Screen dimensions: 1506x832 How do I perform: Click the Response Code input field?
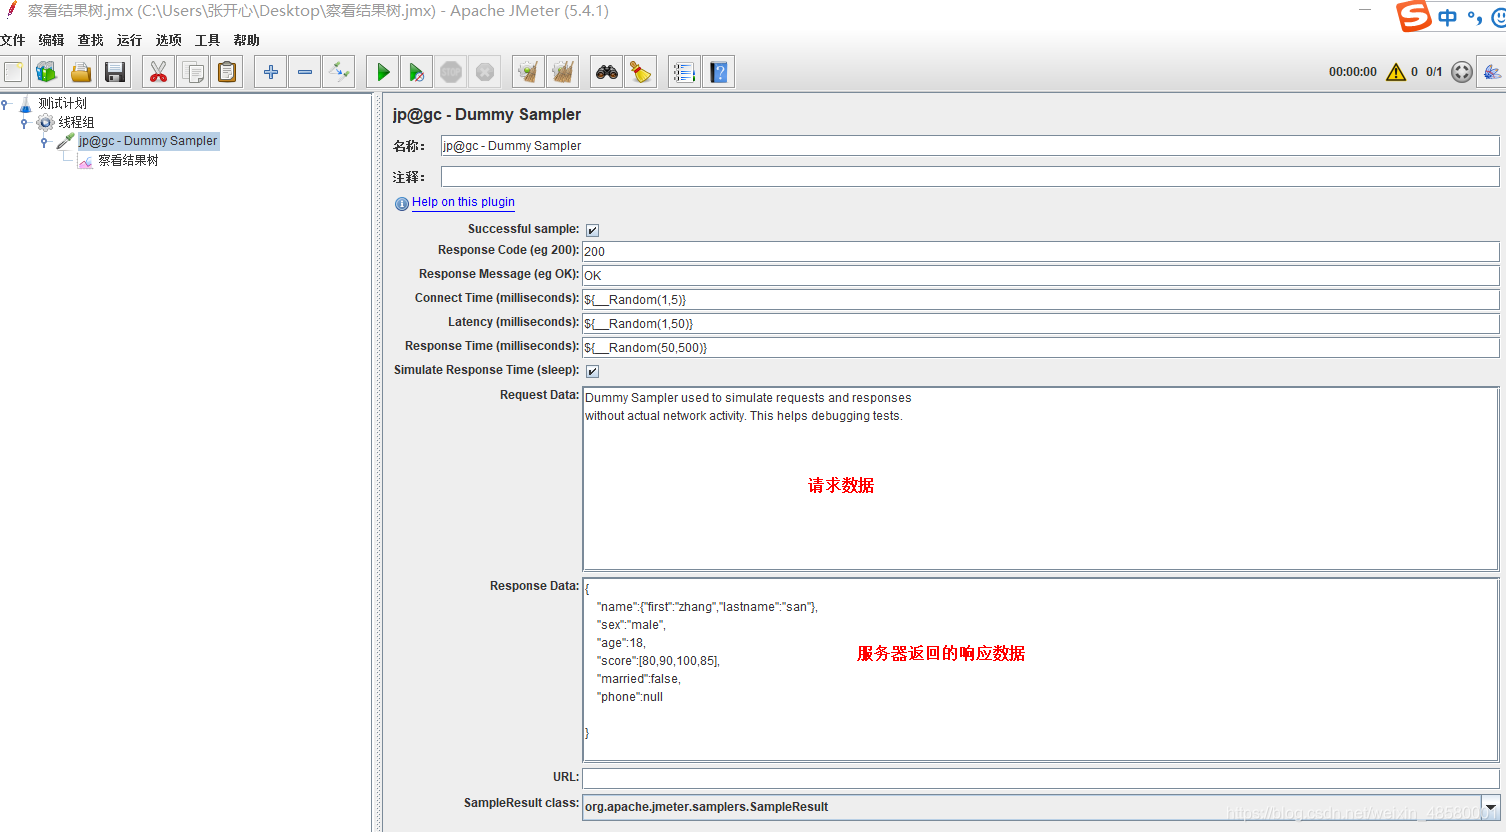(1041, 251)
